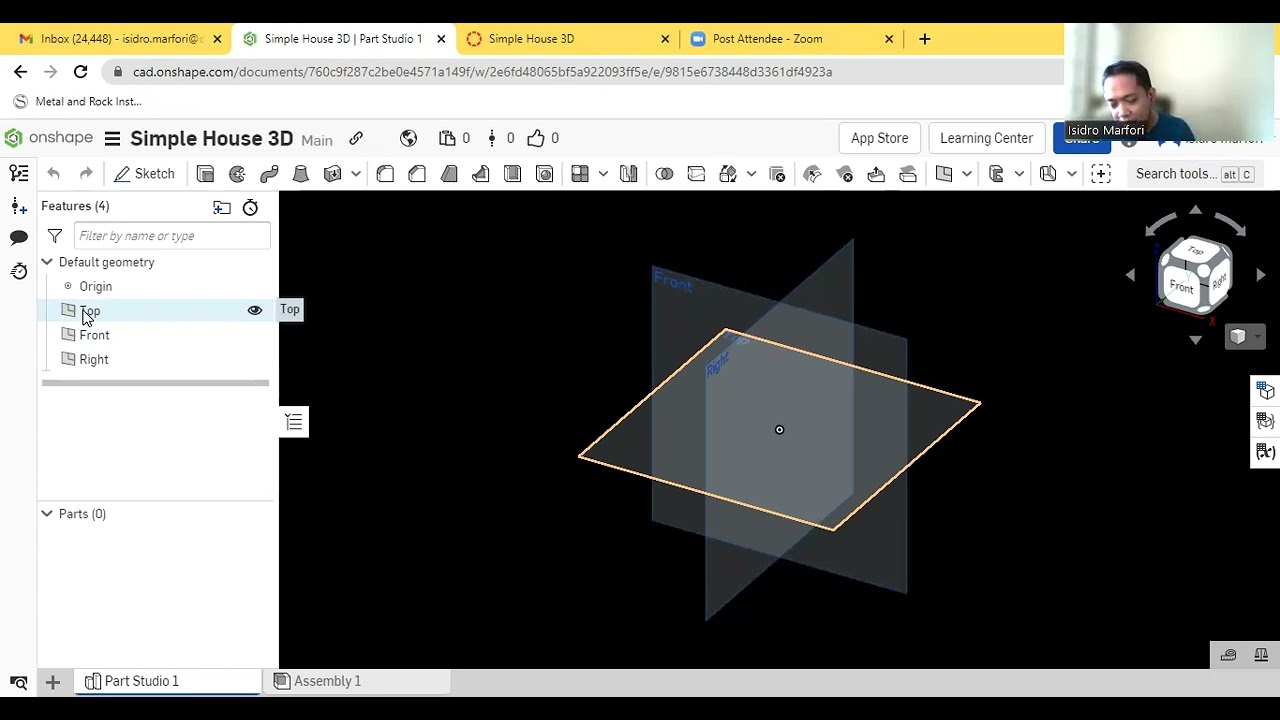Open the pattern tools dropdown
Image resolution: width=1280 pixels, height=720 pixels.
tap(603, 174)
